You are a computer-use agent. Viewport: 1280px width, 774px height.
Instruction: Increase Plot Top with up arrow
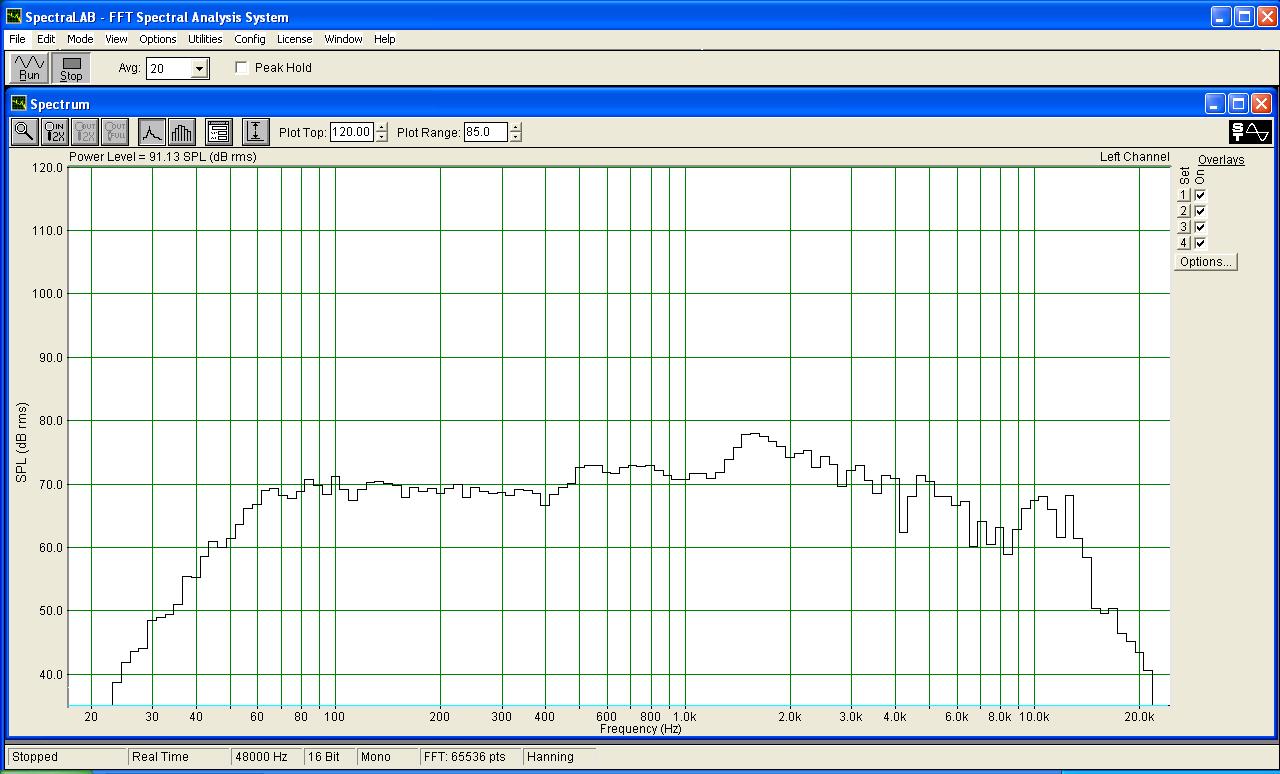(382, 127)
